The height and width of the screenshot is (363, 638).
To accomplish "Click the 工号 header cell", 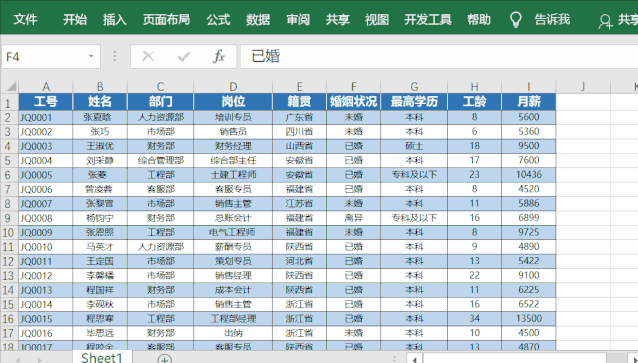I will [x=46, y=102].
